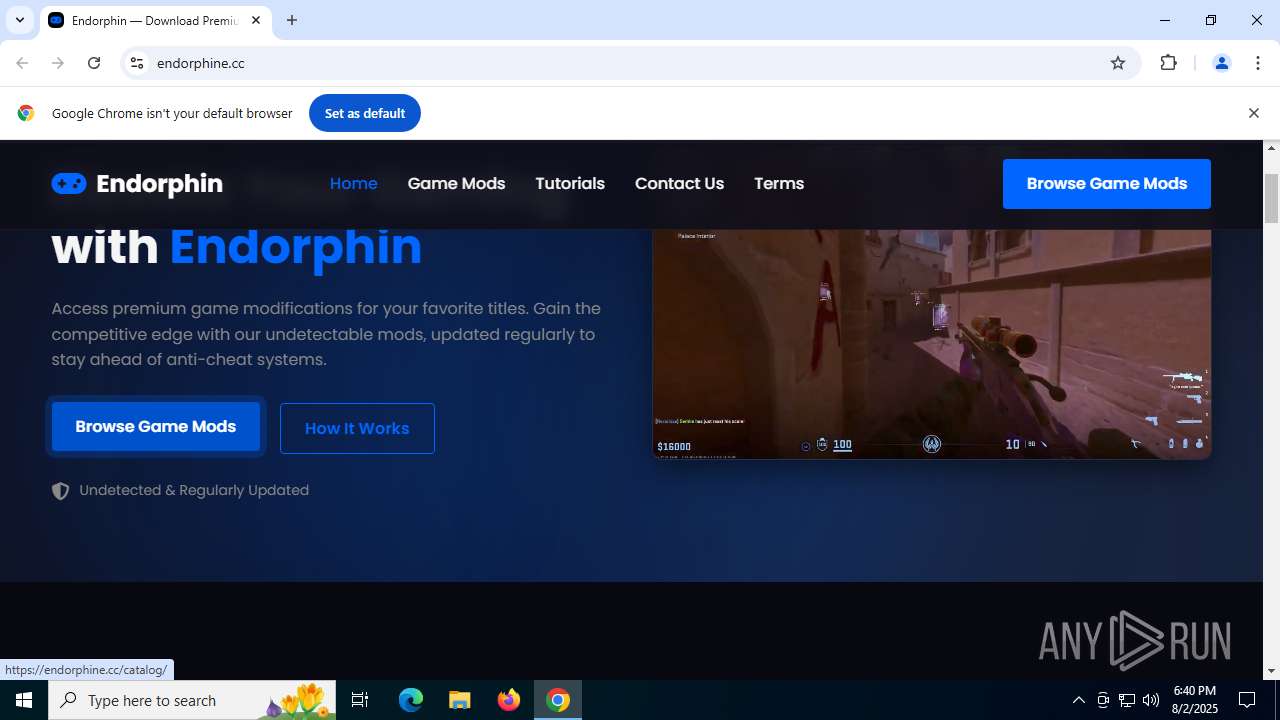Click hero Browse Game Mods button

[156, 427]
